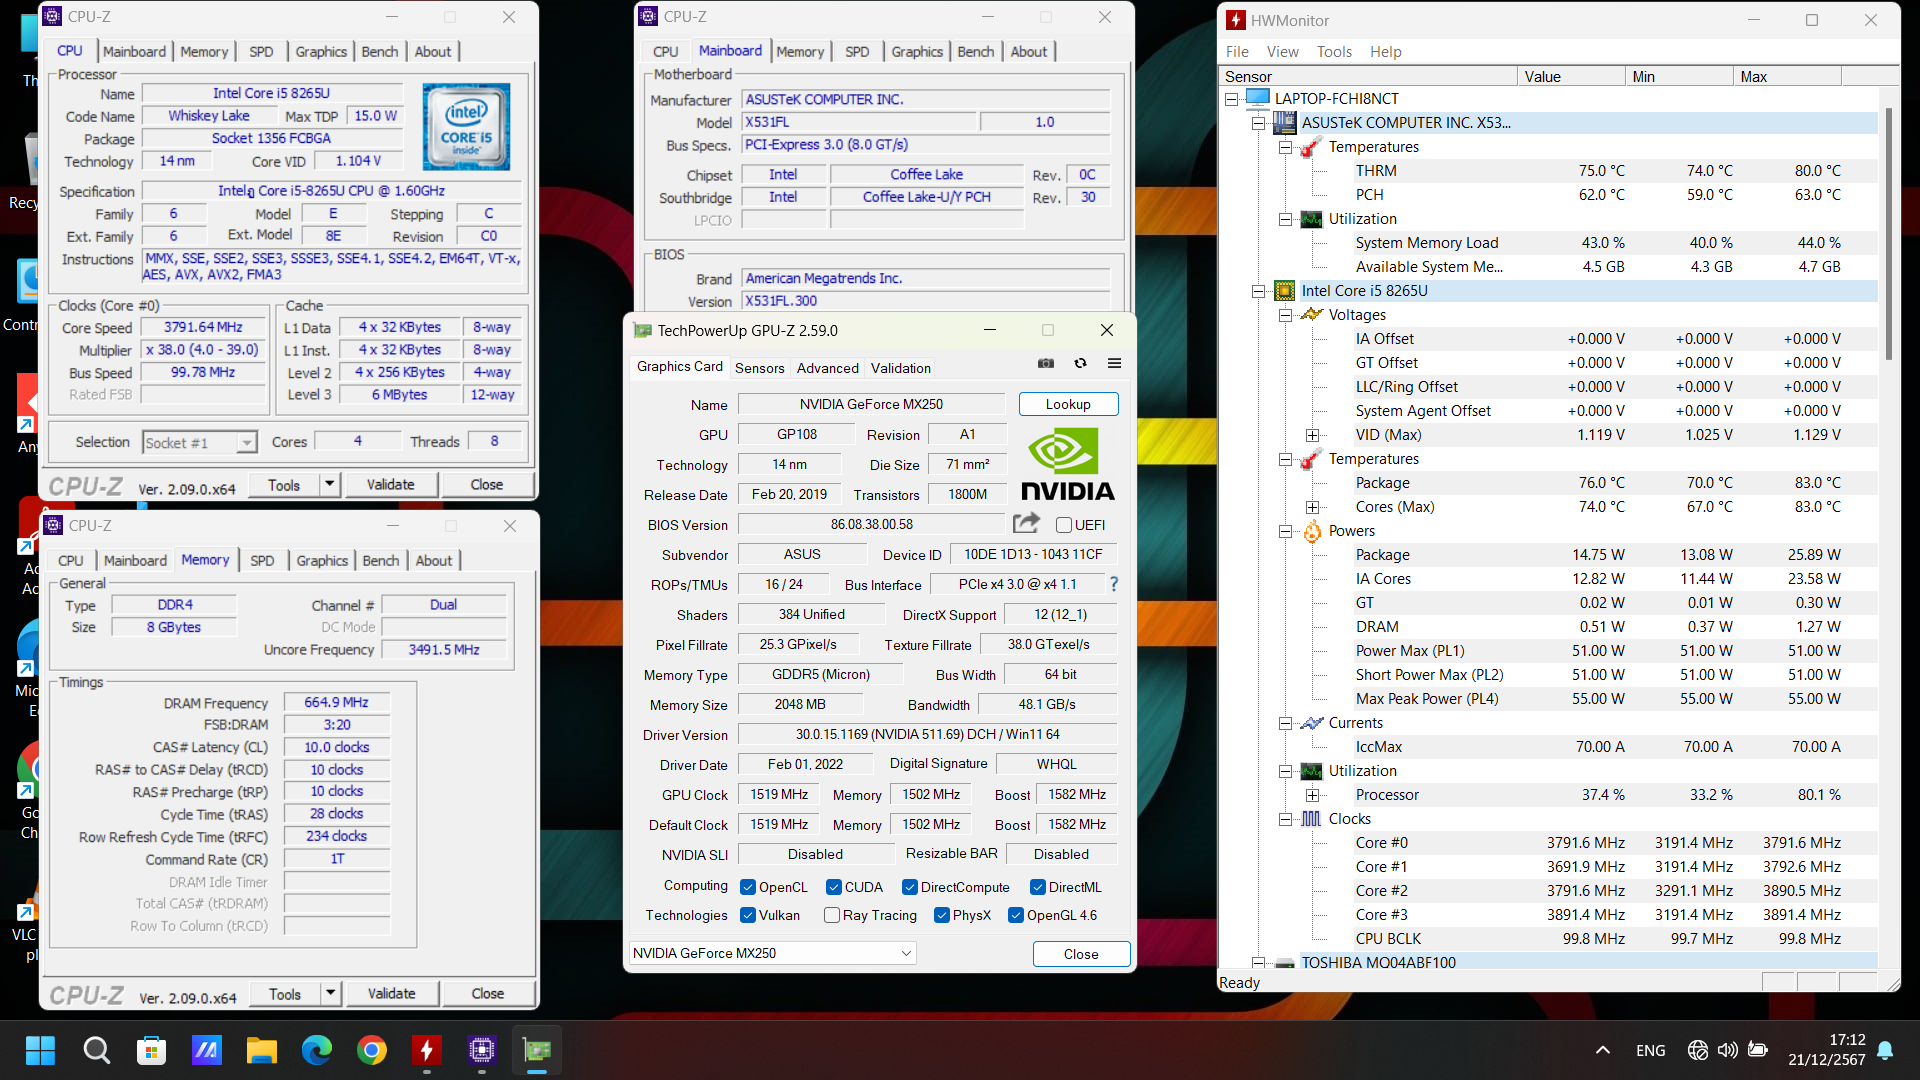Toggle the OpenGL 4.6 checkbox
This screenshot has height=1080, width=1920.
1016,915
